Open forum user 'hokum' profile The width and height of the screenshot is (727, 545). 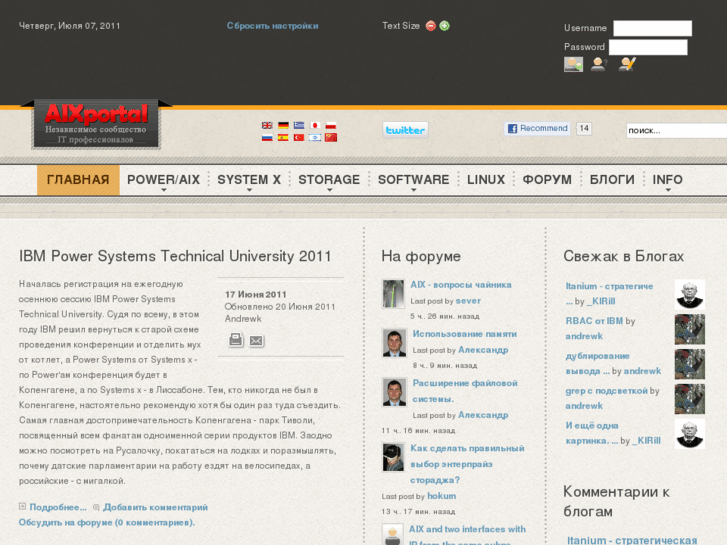pos(441,496)
